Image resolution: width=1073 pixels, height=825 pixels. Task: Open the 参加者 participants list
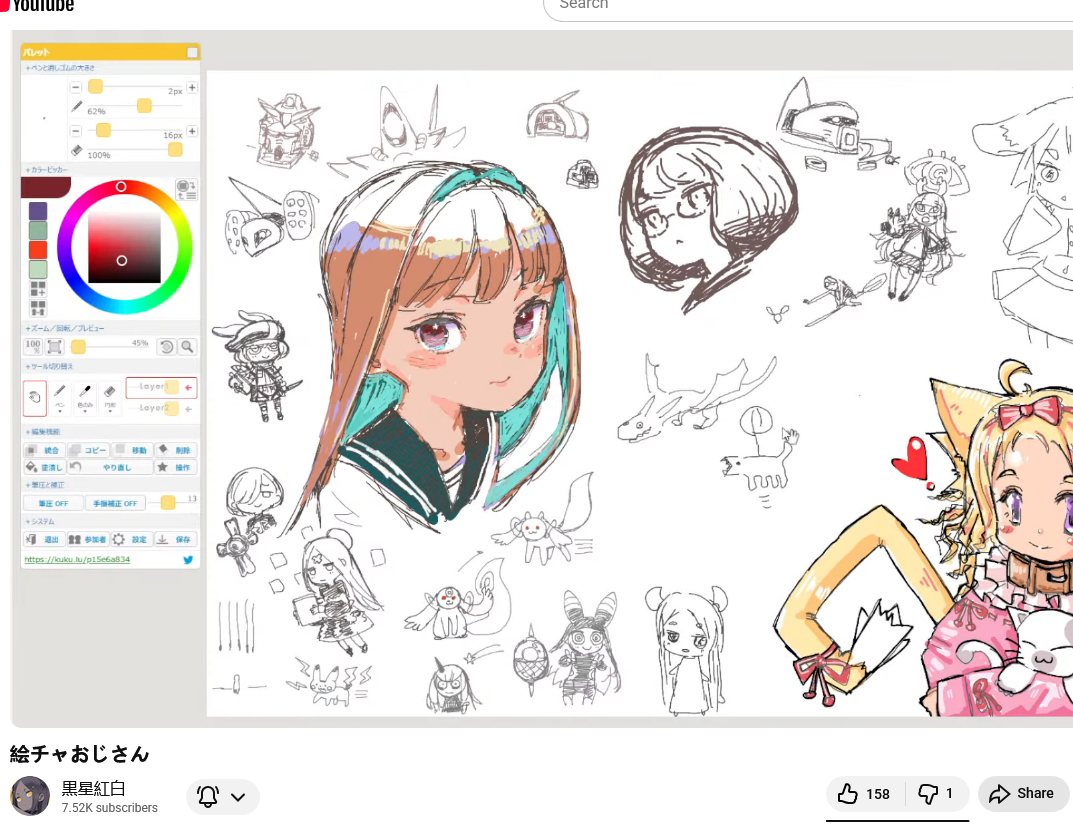coord(88,539)
